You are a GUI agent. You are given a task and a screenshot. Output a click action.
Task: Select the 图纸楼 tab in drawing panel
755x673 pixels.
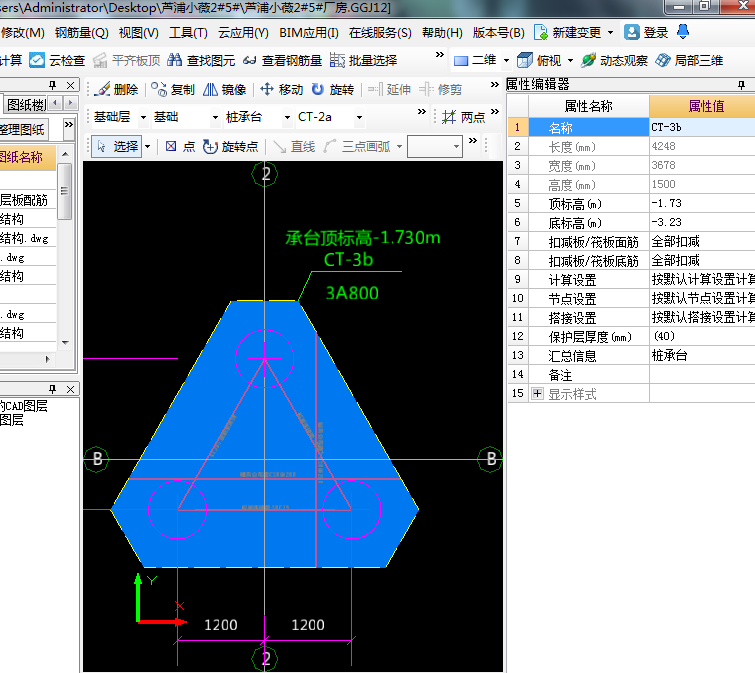point(26,104)
